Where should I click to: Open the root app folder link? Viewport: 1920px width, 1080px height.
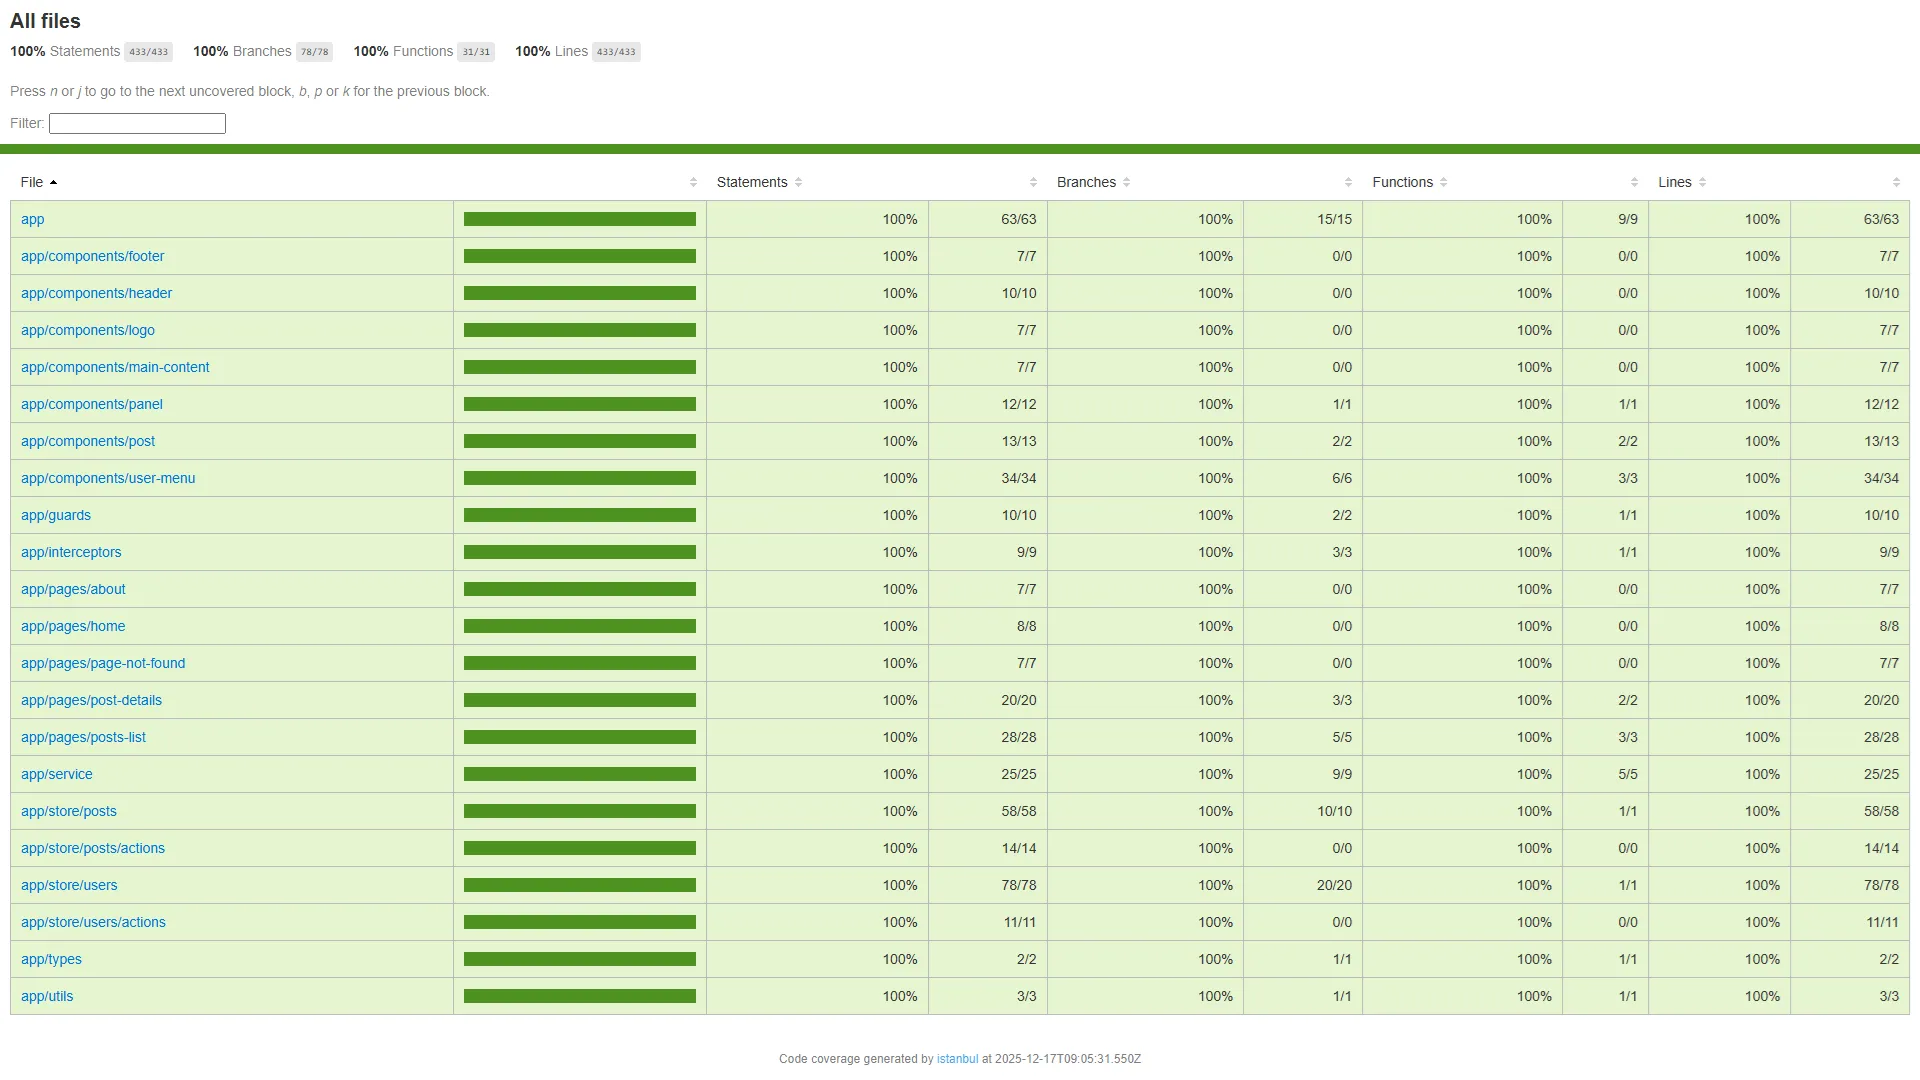[x=33, y=219]
